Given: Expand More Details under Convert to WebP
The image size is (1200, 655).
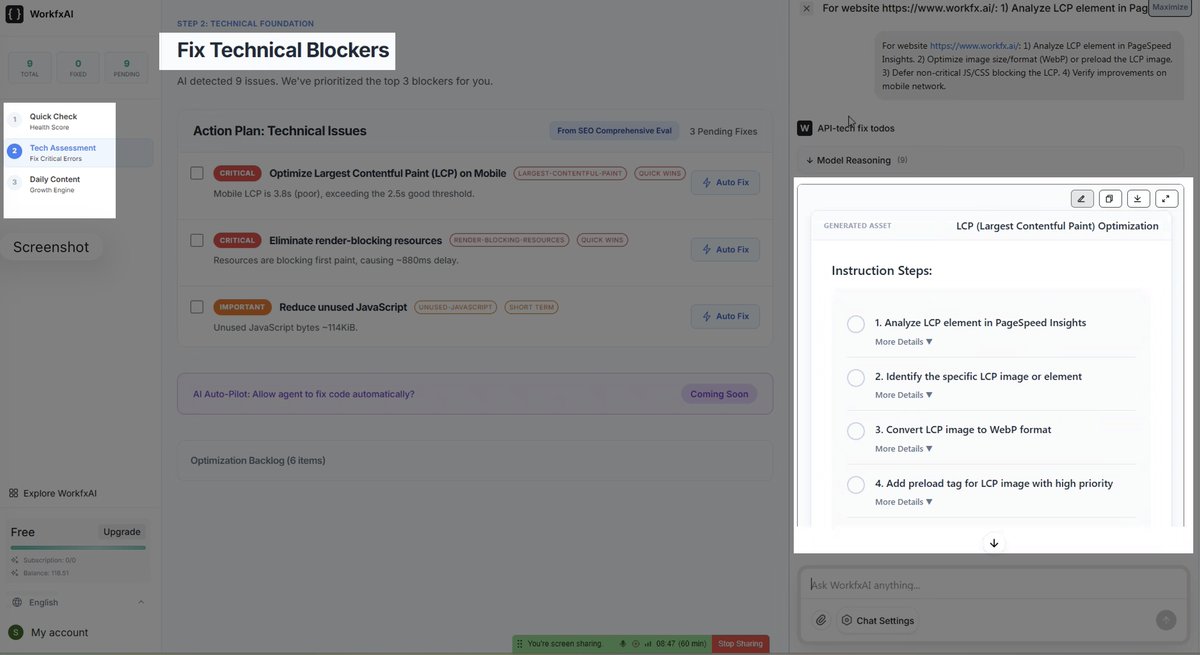Looking at the screenshot, I should (x=904, y=449).
